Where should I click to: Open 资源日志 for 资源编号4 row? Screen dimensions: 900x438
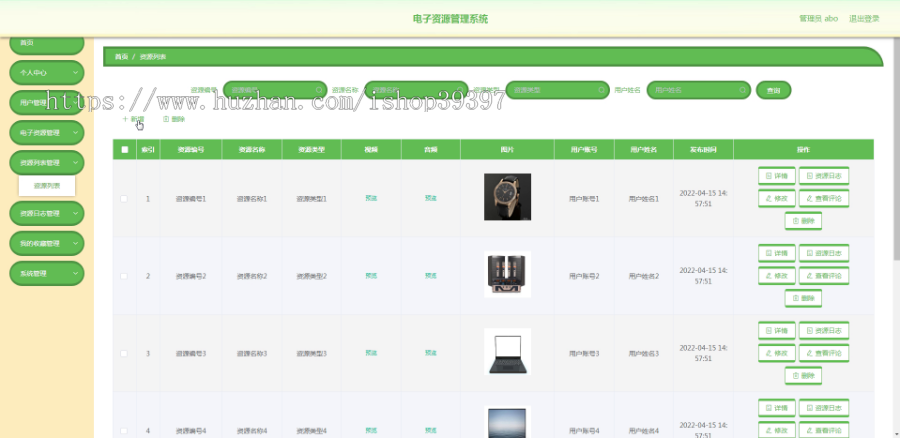(824, 408)
